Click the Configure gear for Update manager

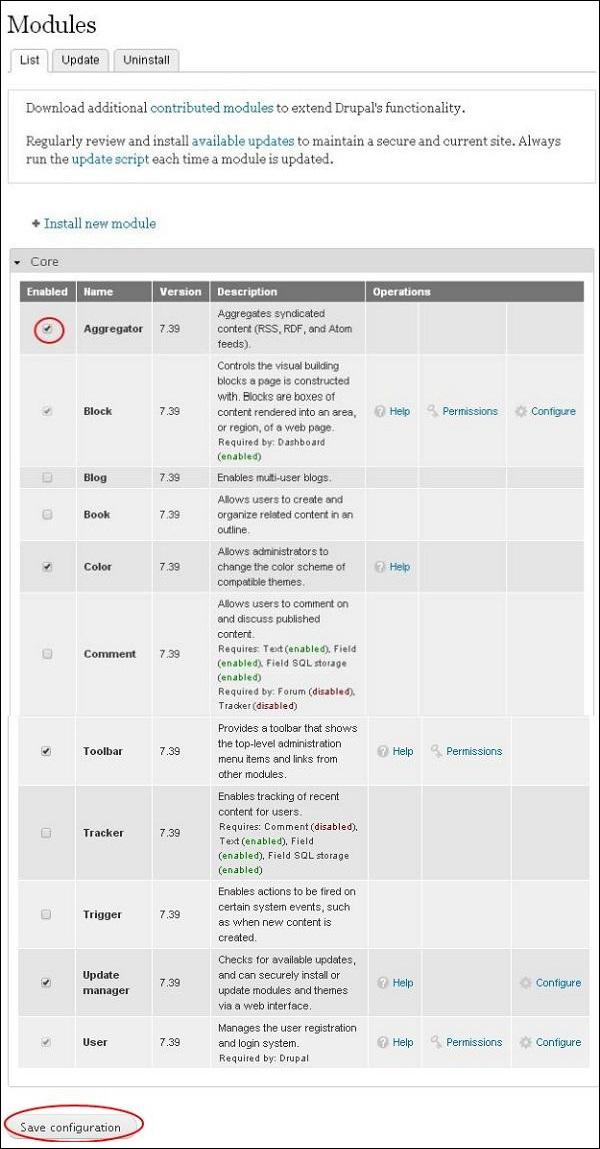click(549, 983)
